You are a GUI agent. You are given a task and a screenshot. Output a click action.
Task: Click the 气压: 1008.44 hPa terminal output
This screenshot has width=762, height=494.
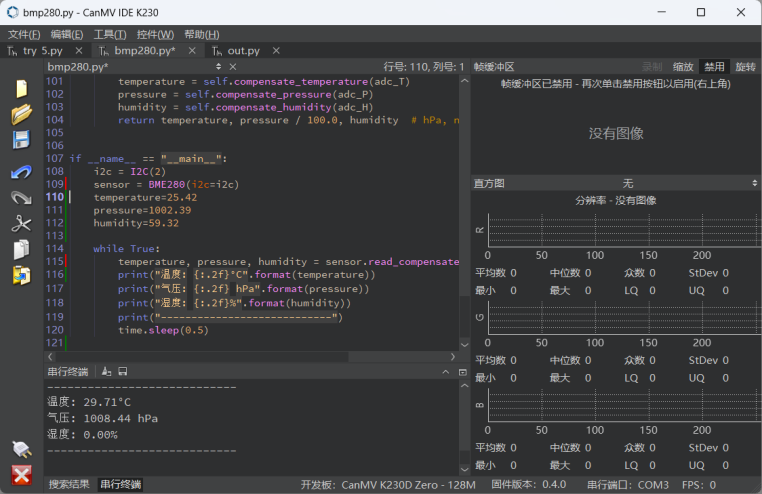(103, 418)
